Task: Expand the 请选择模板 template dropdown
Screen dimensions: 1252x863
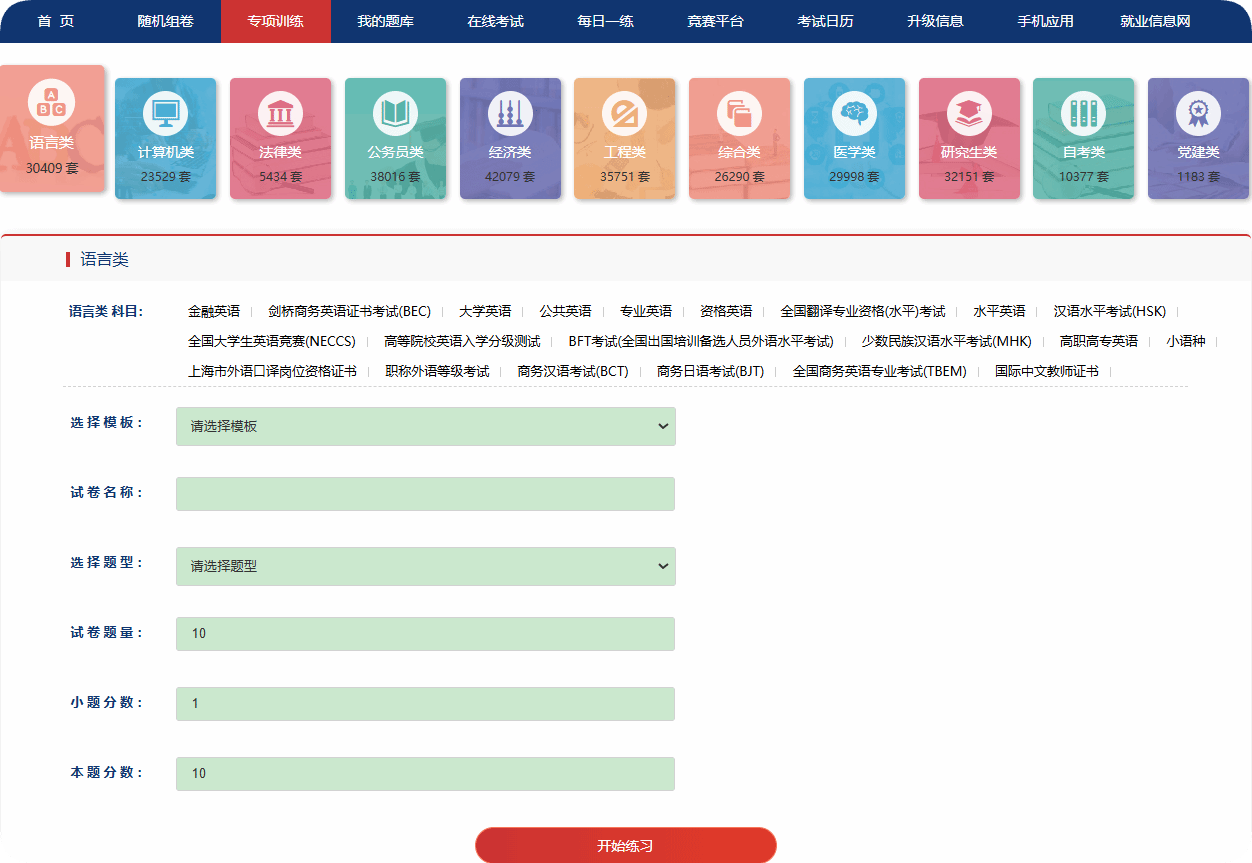Action: pyautogui.click(x=425, y=426)
